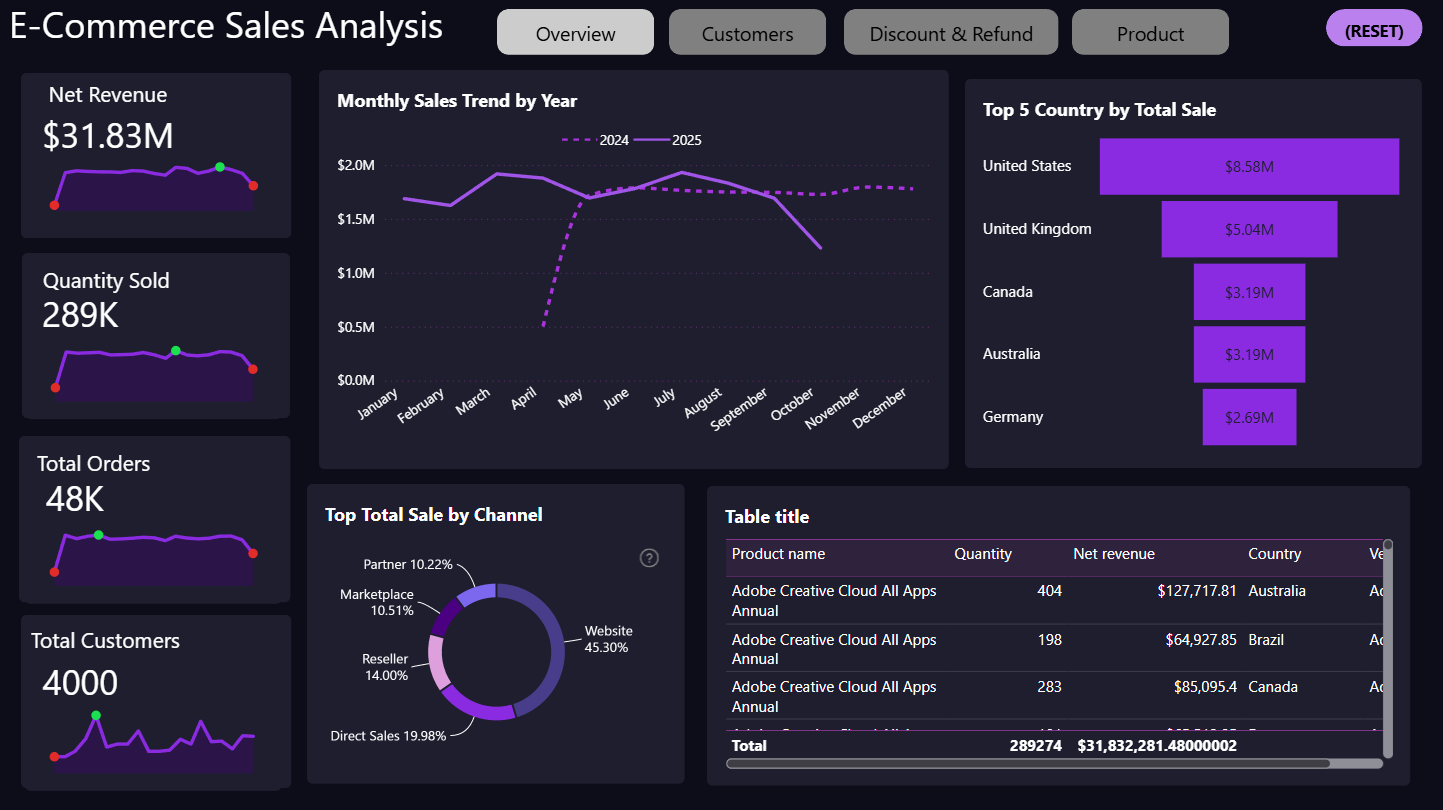This screenshot has height=810, width=1443.
Task: Click the $2.0M y-axis label
Action: 354,165
